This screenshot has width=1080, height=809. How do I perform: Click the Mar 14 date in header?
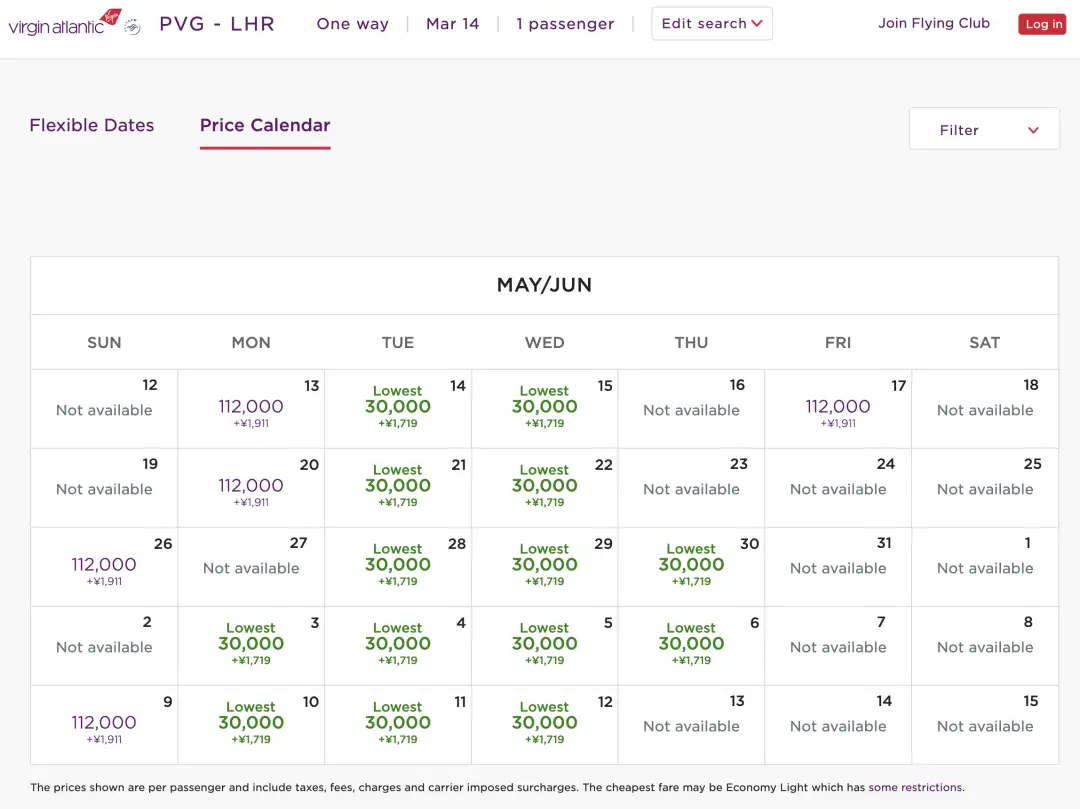pos(452,24)
